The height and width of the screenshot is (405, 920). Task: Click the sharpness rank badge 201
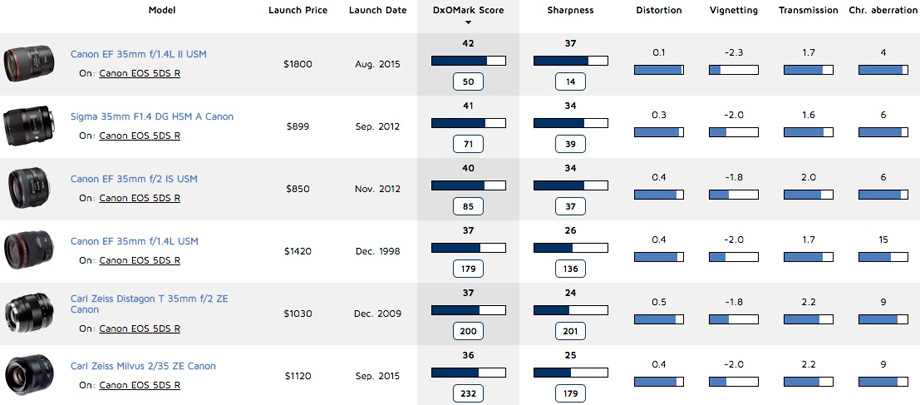coord(570,330)
